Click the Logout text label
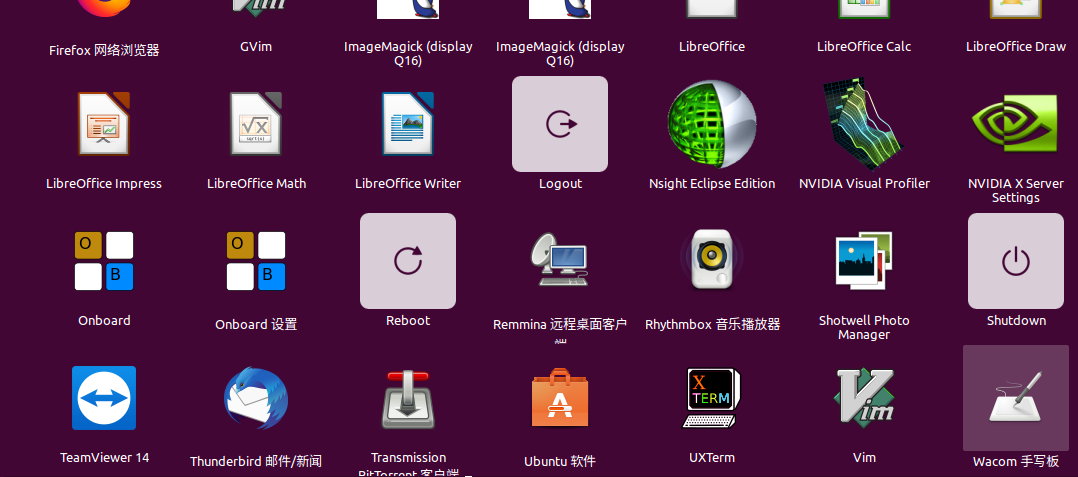1078x477 pixels. tap(560, 184)
